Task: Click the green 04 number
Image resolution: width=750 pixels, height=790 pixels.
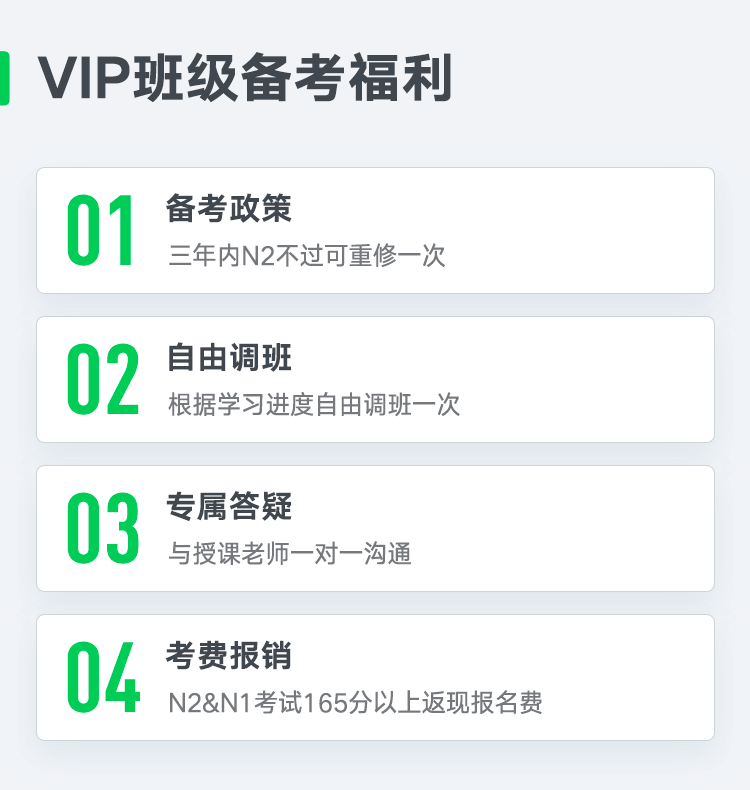Action: coord(103,677)
